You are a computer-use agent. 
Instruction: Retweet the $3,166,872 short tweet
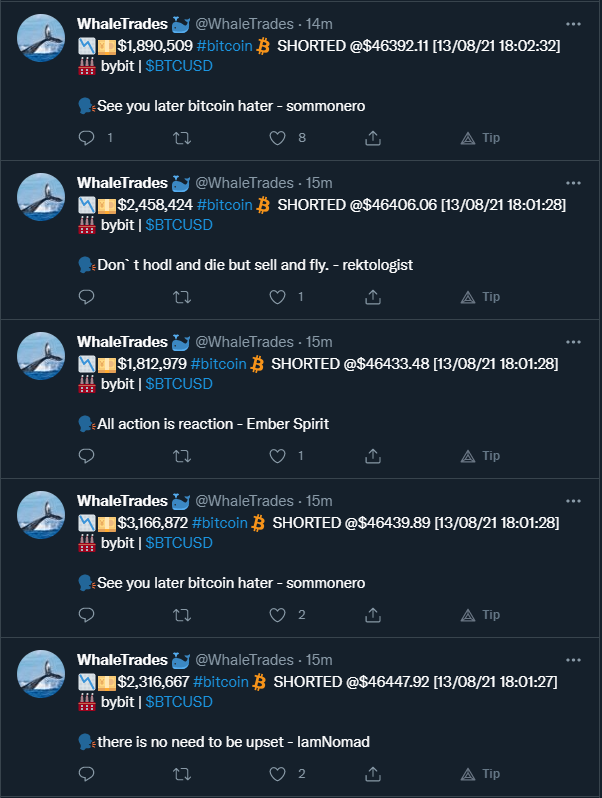[x=182, y=615]
